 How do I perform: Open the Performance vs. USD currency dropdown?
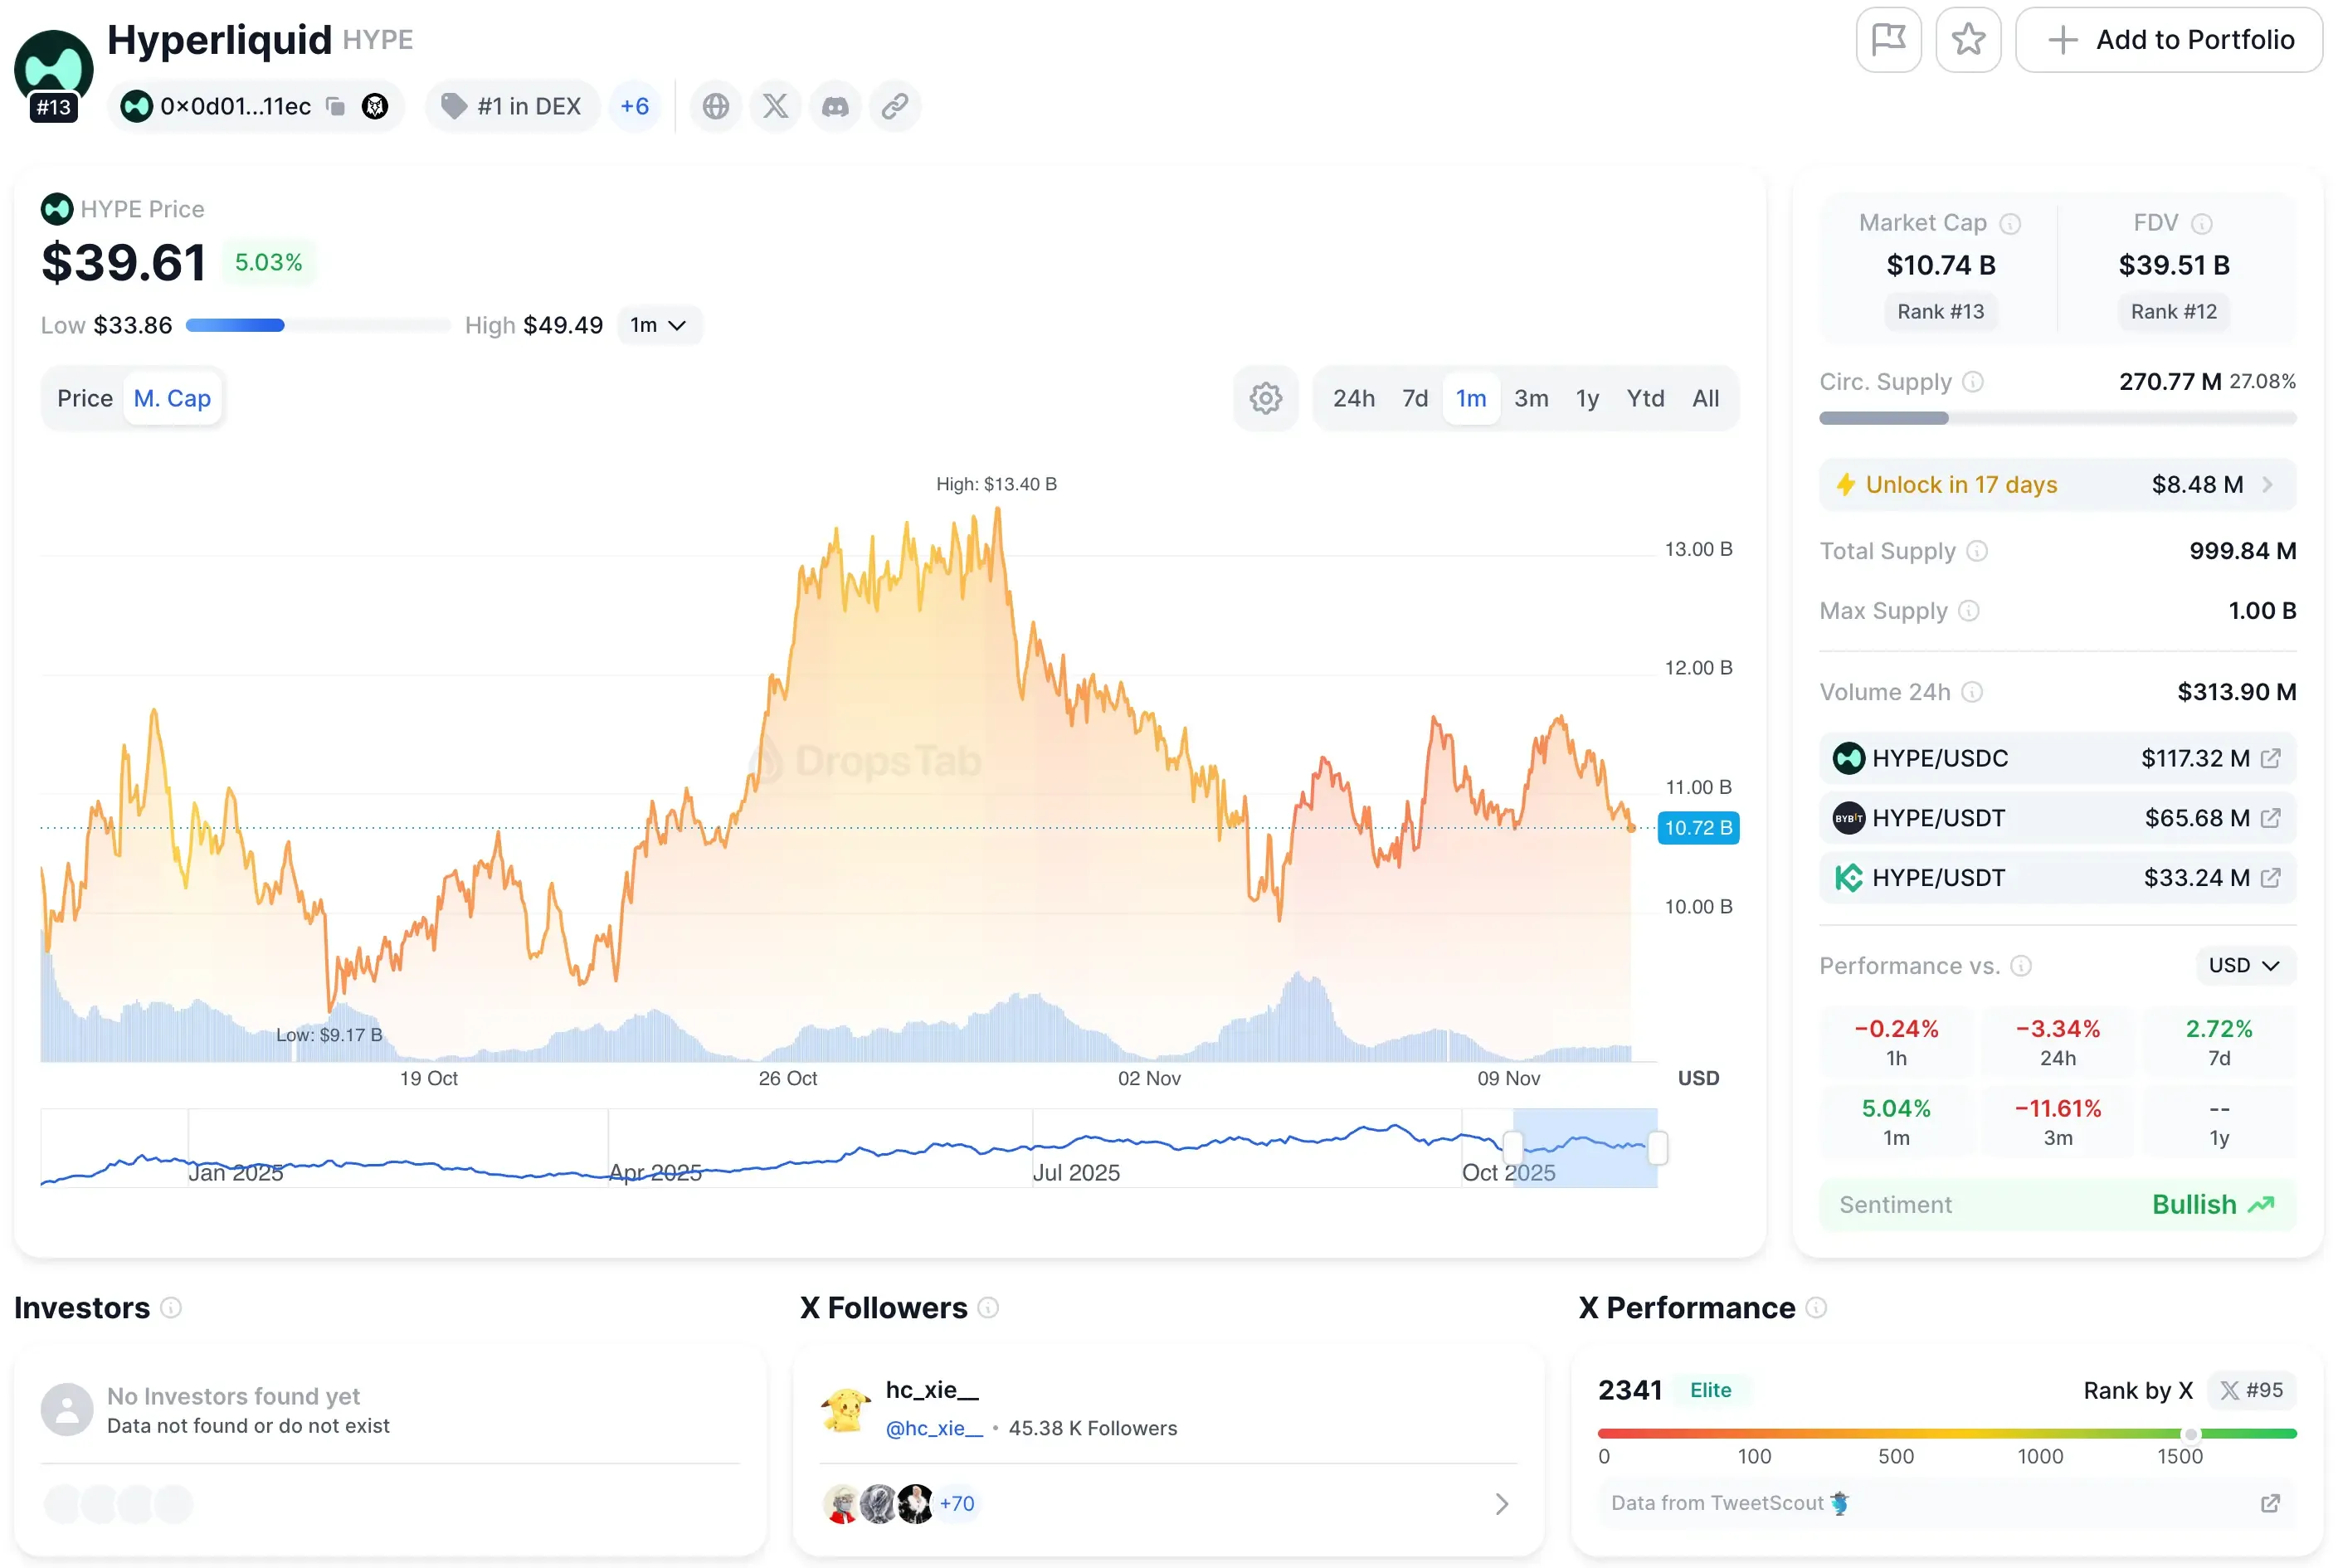[x=2243, y=965]
